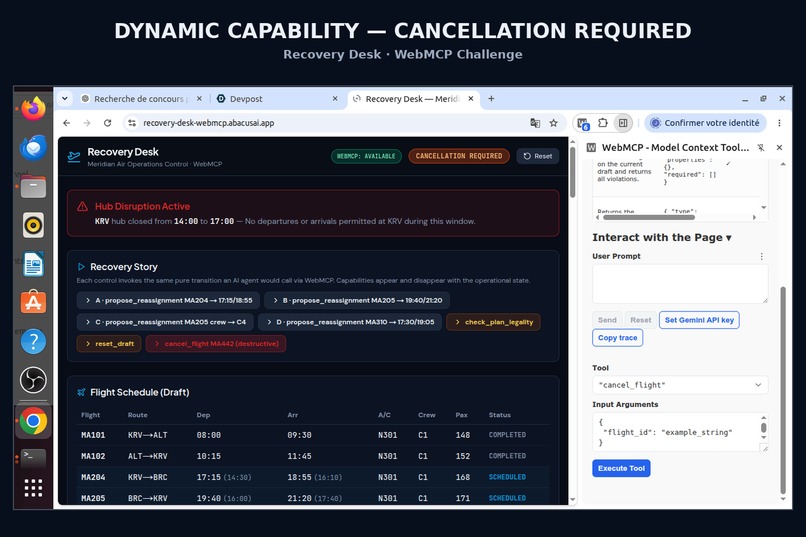Screen dimensions: 806x537
Task: Close the Devpost tab
Action: pos(335,99)
